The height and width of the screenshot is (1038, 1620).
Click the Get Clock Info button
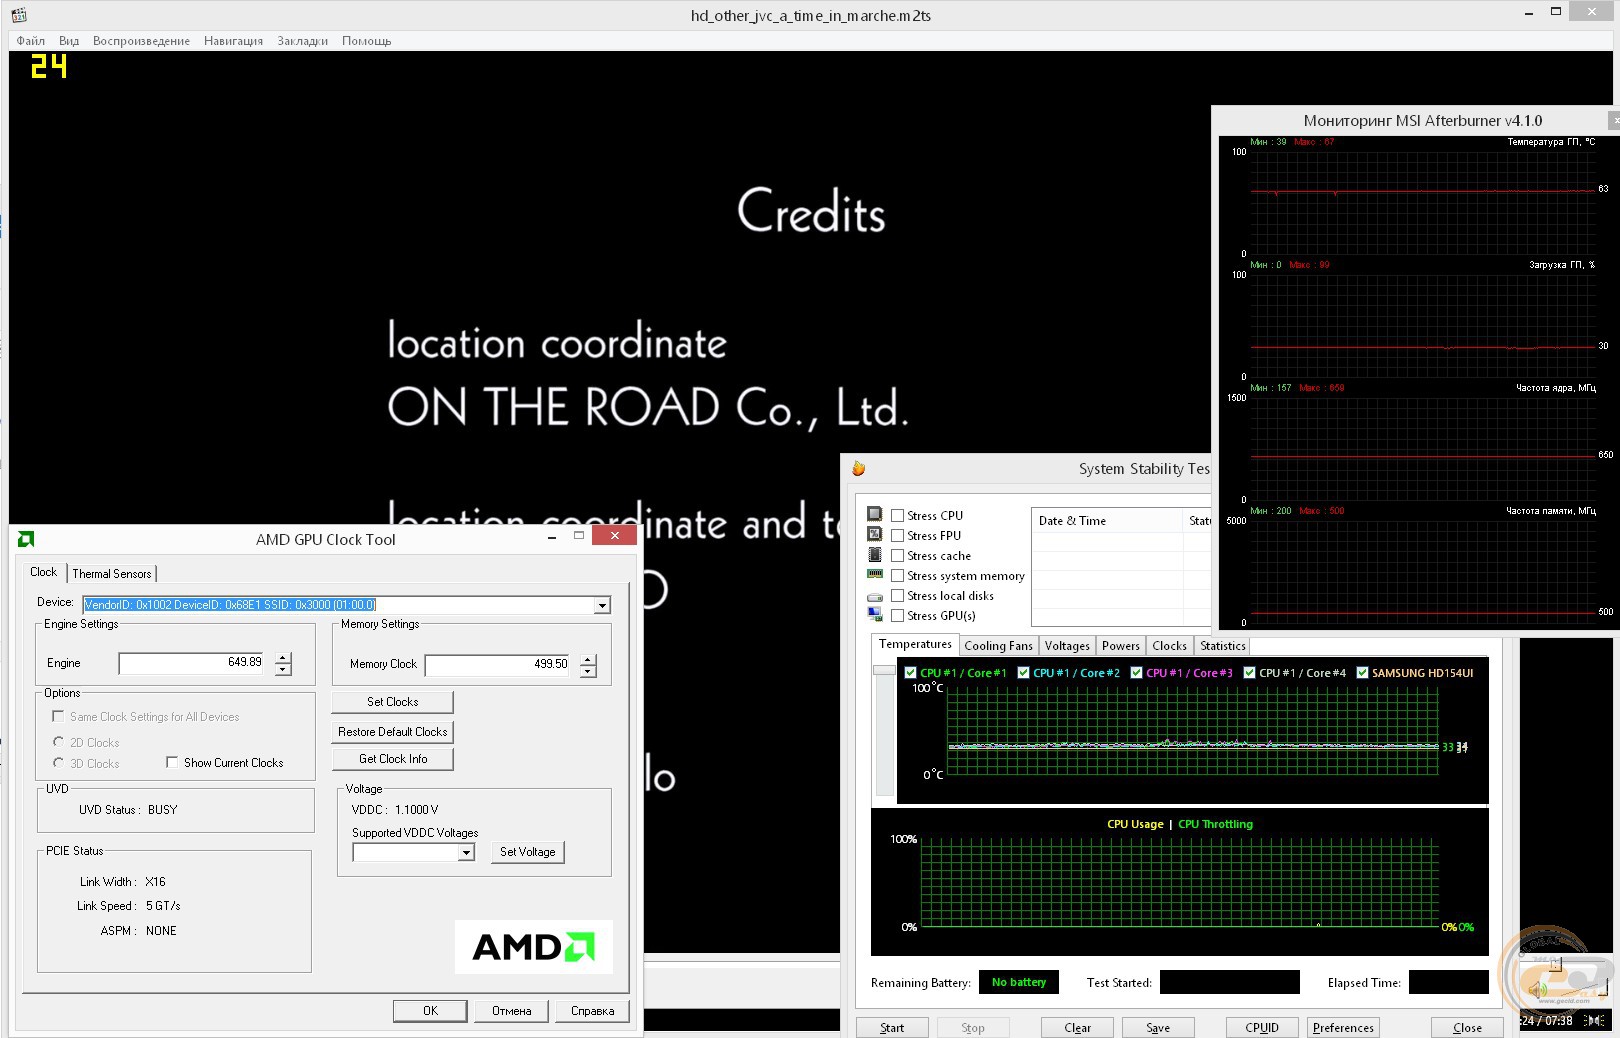(x=392, y=759)
